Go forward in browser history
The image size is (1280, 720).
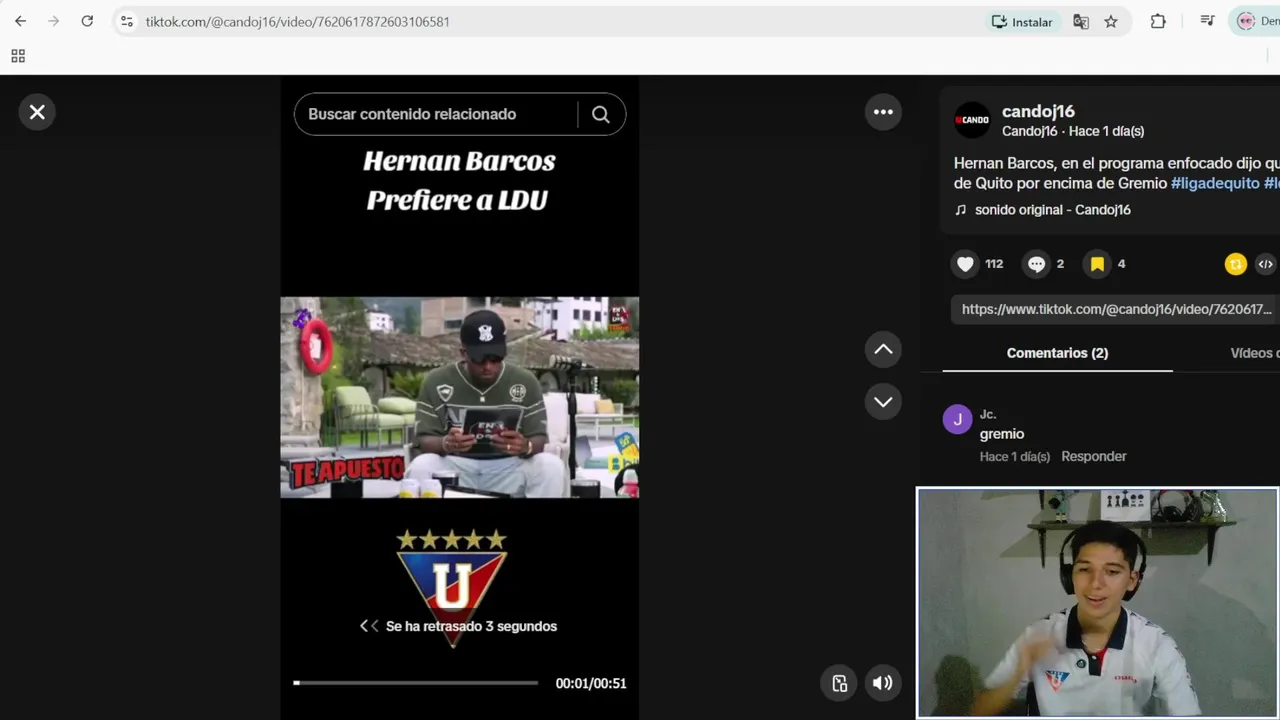[53, 21]
